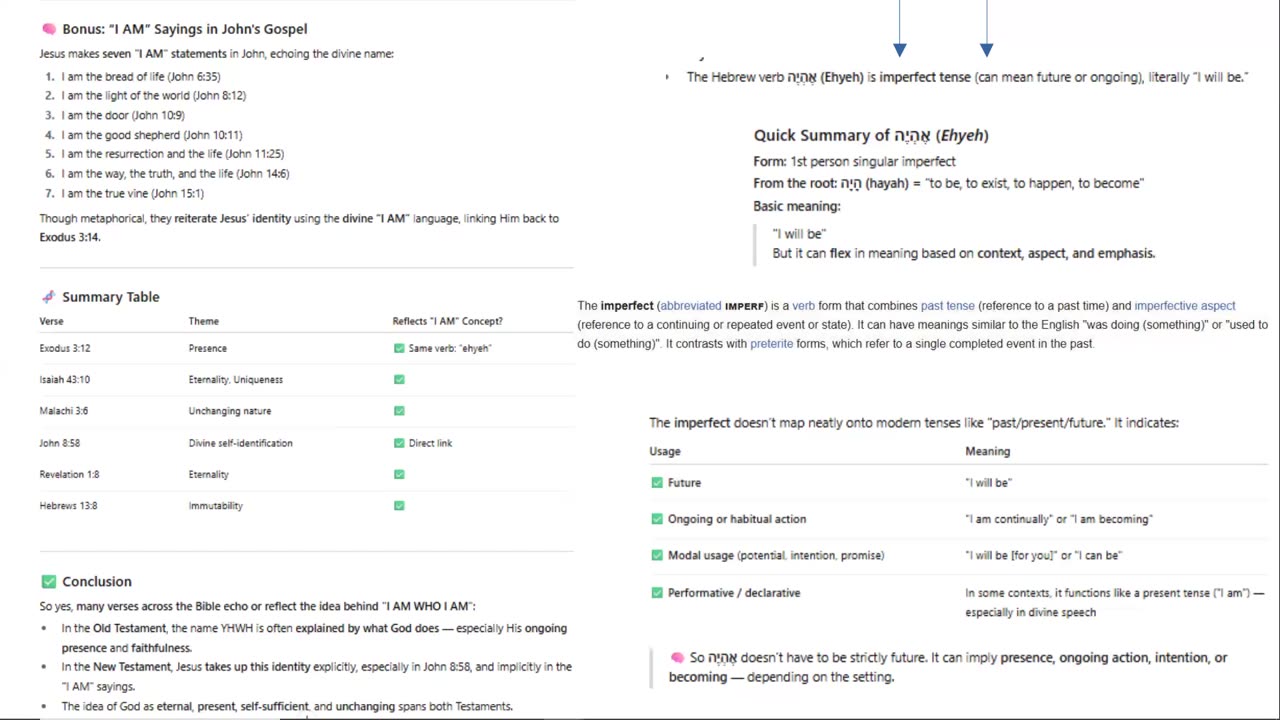Click the green check in the Isaiah 43:10 row
Viewport: 1280px width, 720px height.
399,379
